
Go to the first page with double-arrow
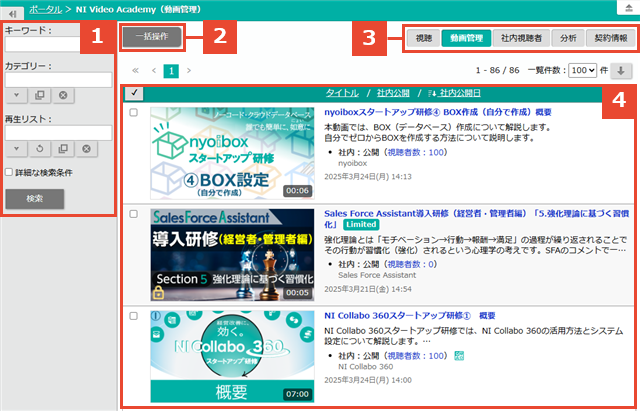[136, 71]
